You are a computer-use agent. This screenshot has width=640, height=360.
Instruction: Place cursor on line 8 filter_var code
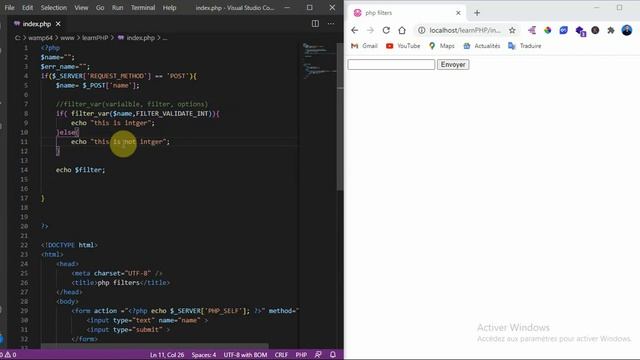(138, 113)
